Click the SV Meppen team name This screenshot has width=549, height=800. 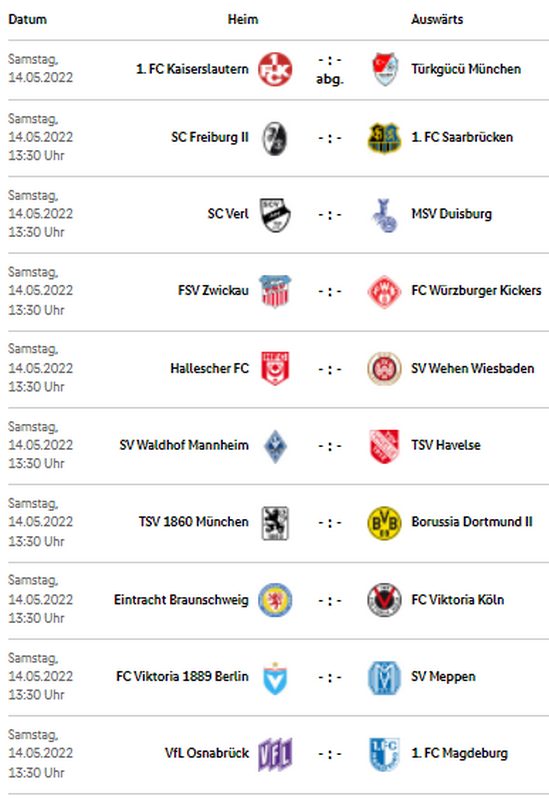pyautogui.click(x=443, y=677)
